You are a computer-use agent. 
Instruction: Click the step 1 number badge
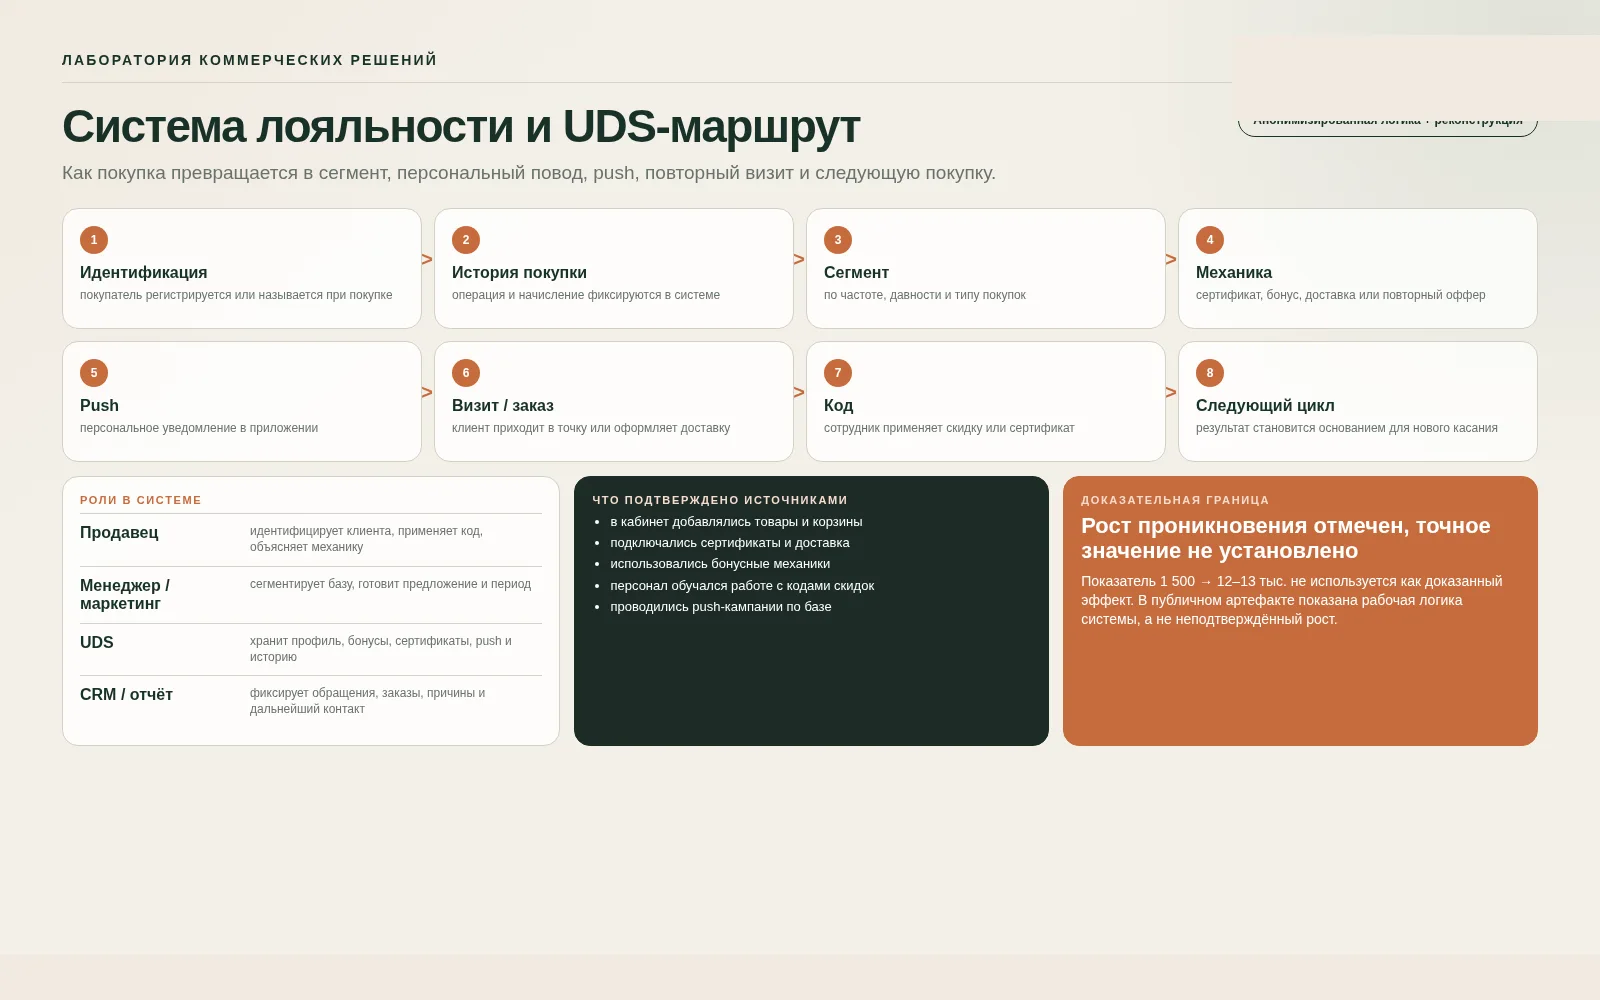click(x=94, y=240)
